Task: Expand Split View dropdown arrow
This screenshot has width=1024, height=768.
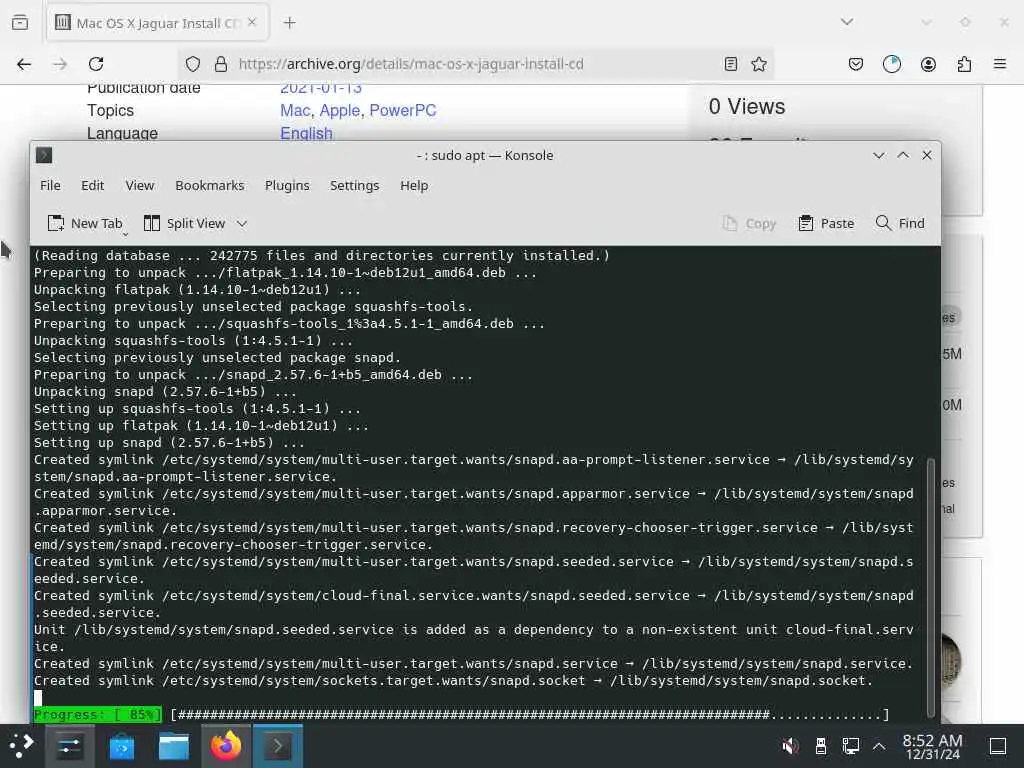Action: pos(242,223)
